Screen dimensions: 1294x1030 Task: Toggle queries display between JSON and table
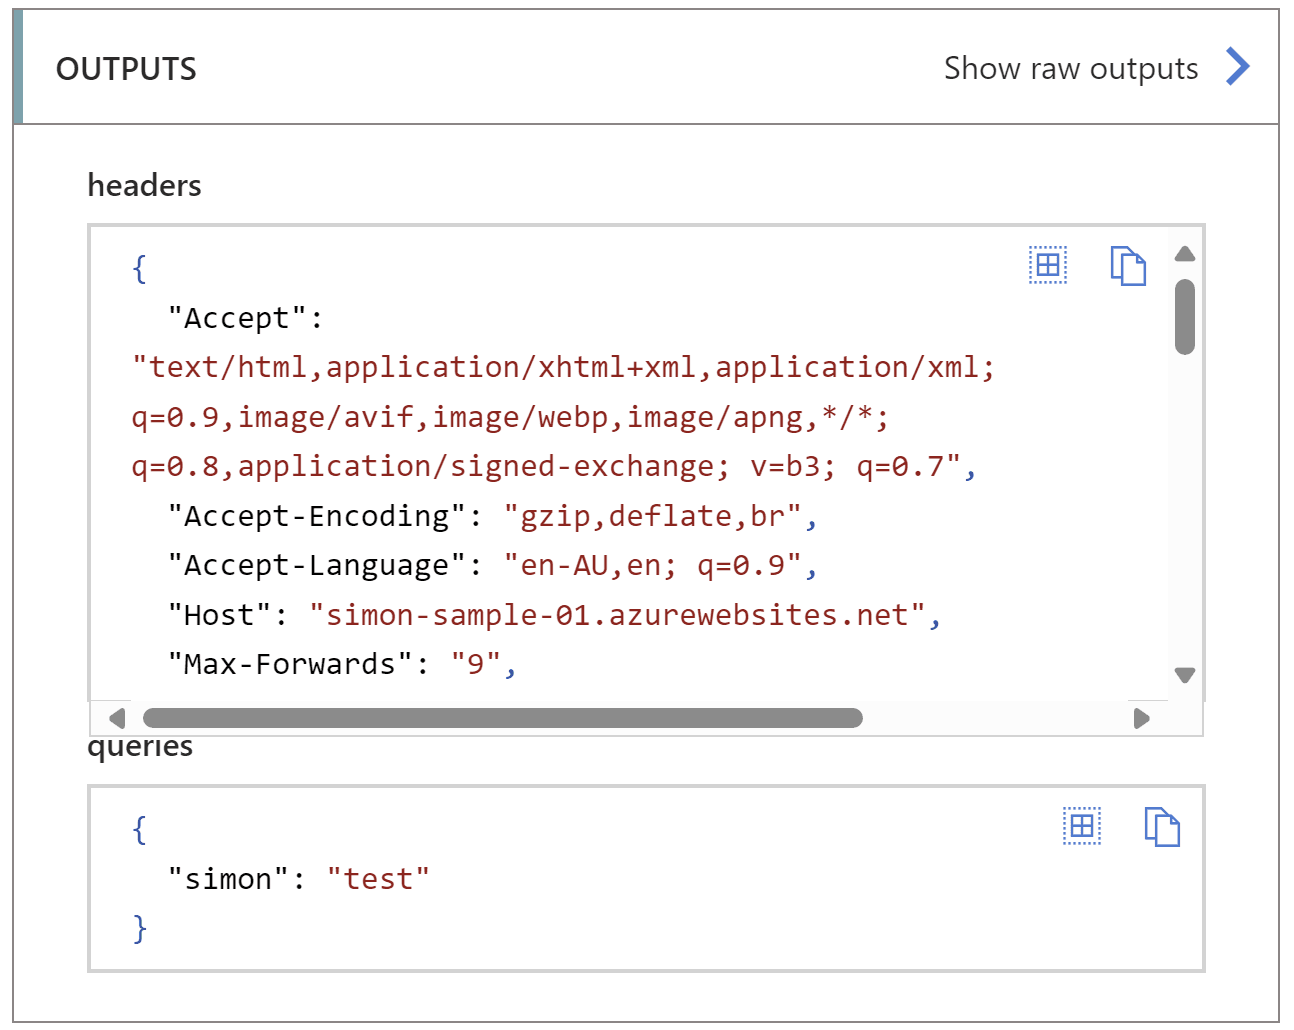tap(1080, 827)
